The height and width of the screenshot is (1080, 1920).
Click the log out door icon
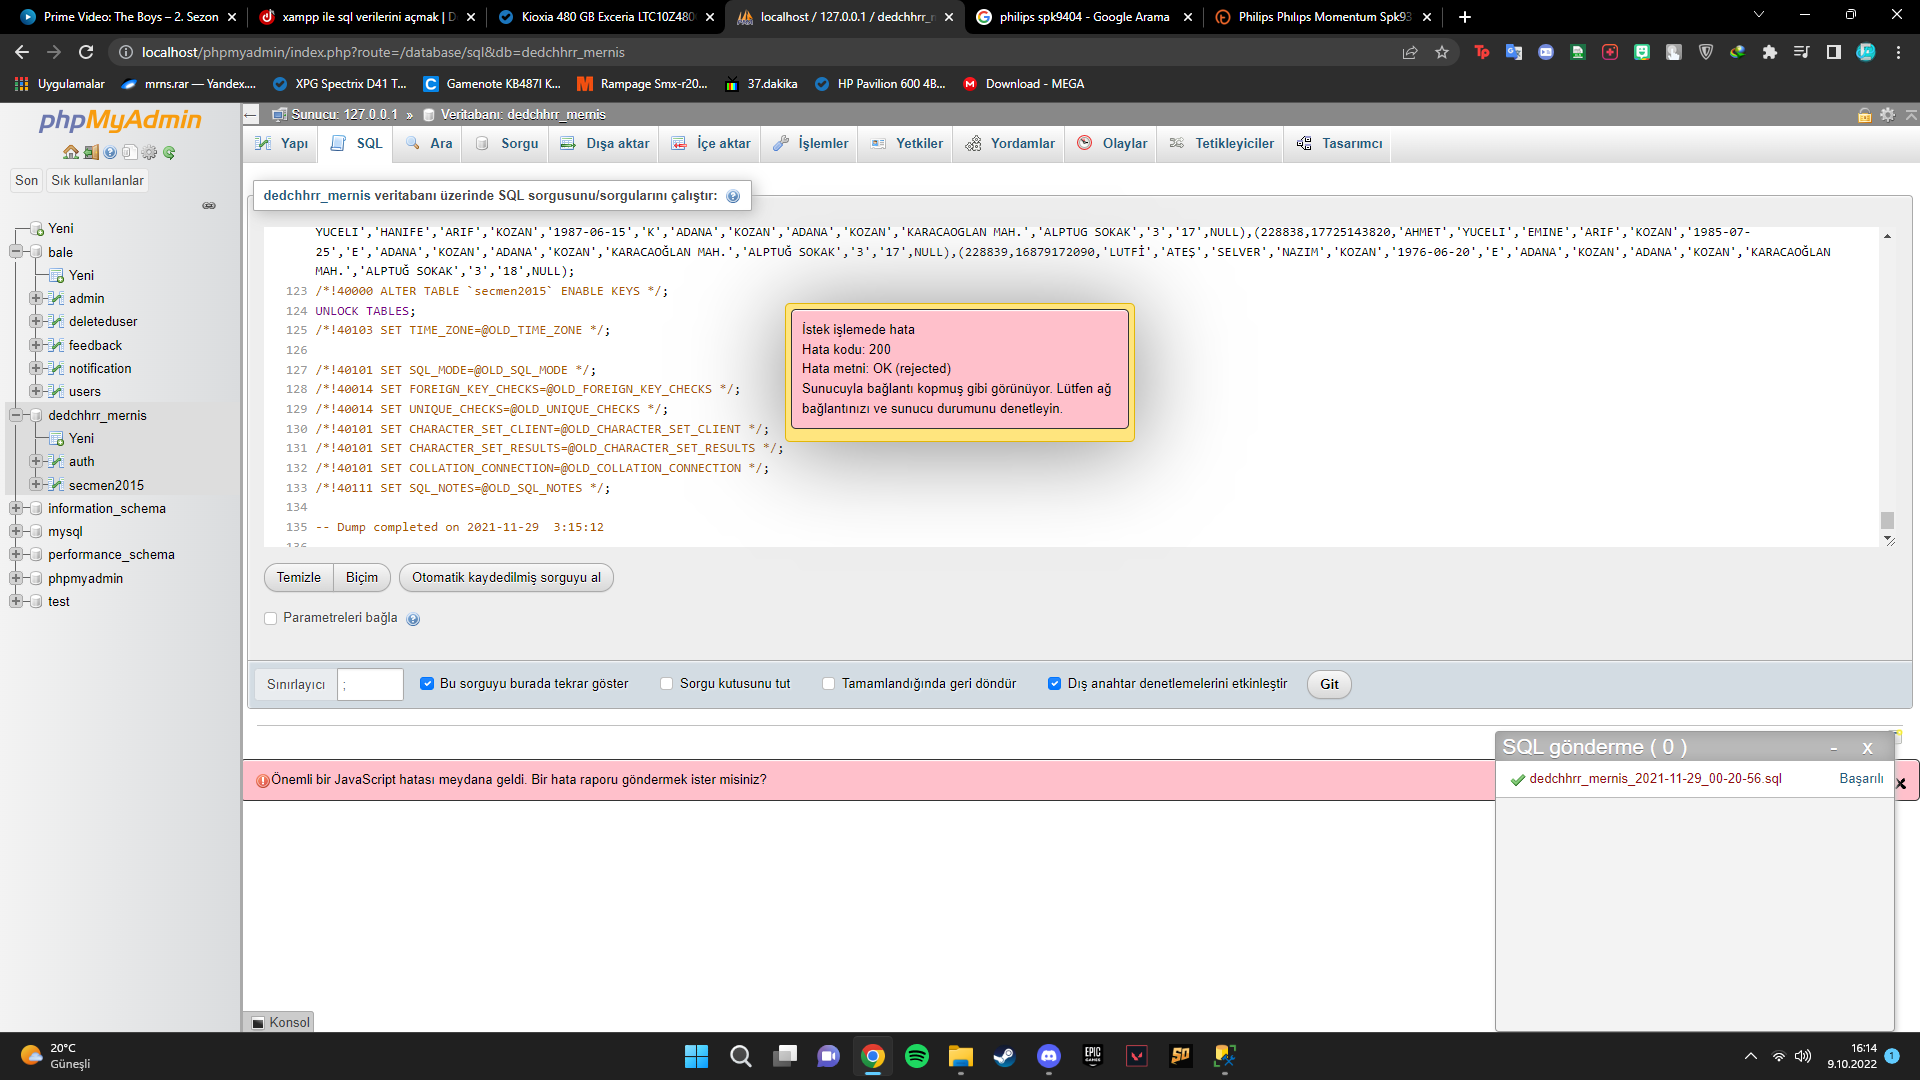[x=91, y=153]
